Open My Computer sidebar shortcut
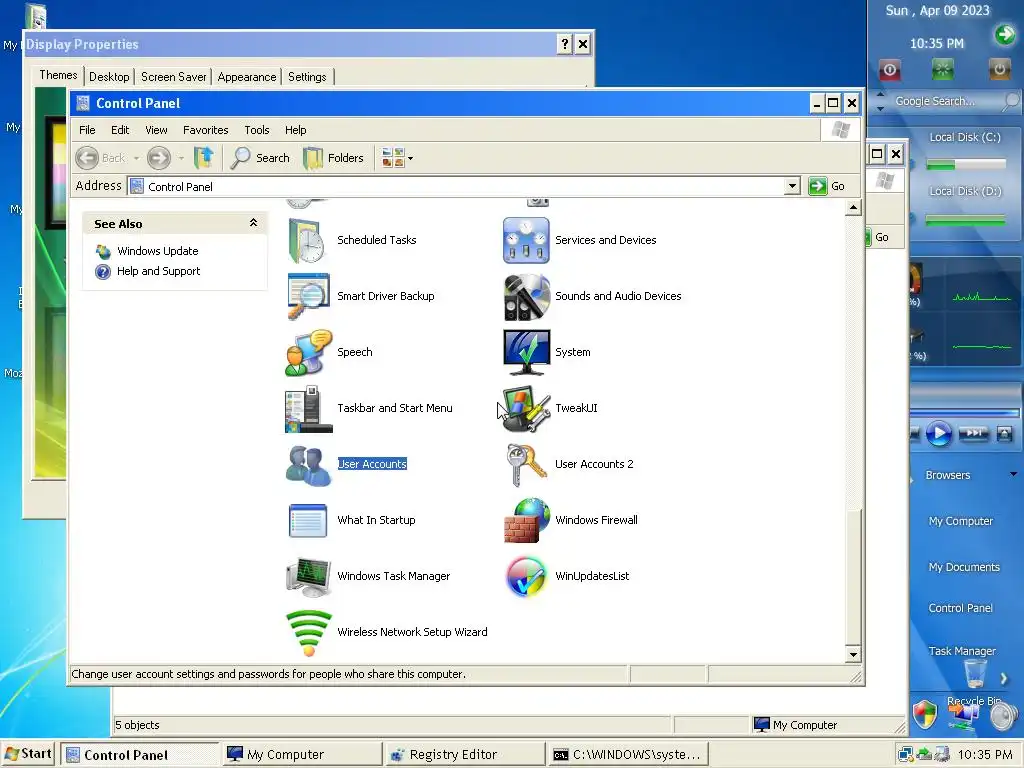The height and width of the screenshot is (768, 1024). 961,520
